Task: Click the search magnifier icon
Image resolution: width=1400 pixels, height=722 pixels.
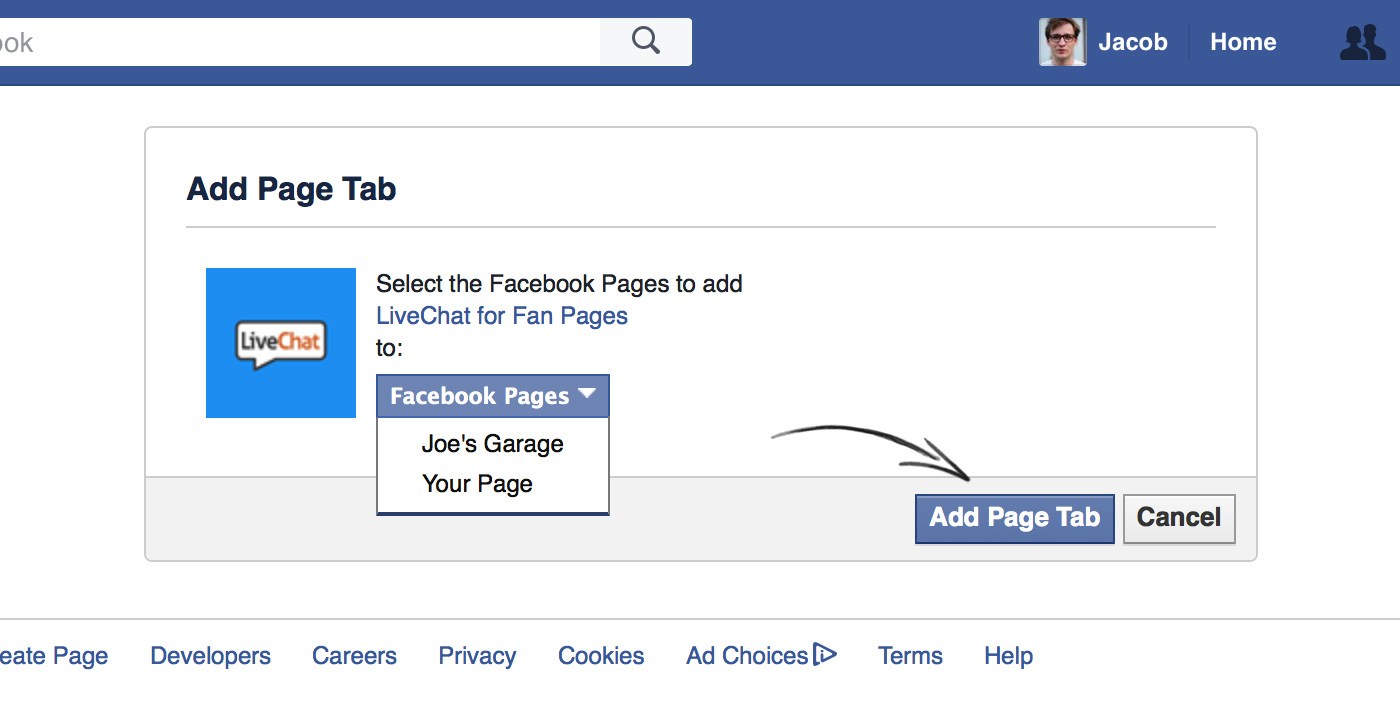Action: (646, 41)
